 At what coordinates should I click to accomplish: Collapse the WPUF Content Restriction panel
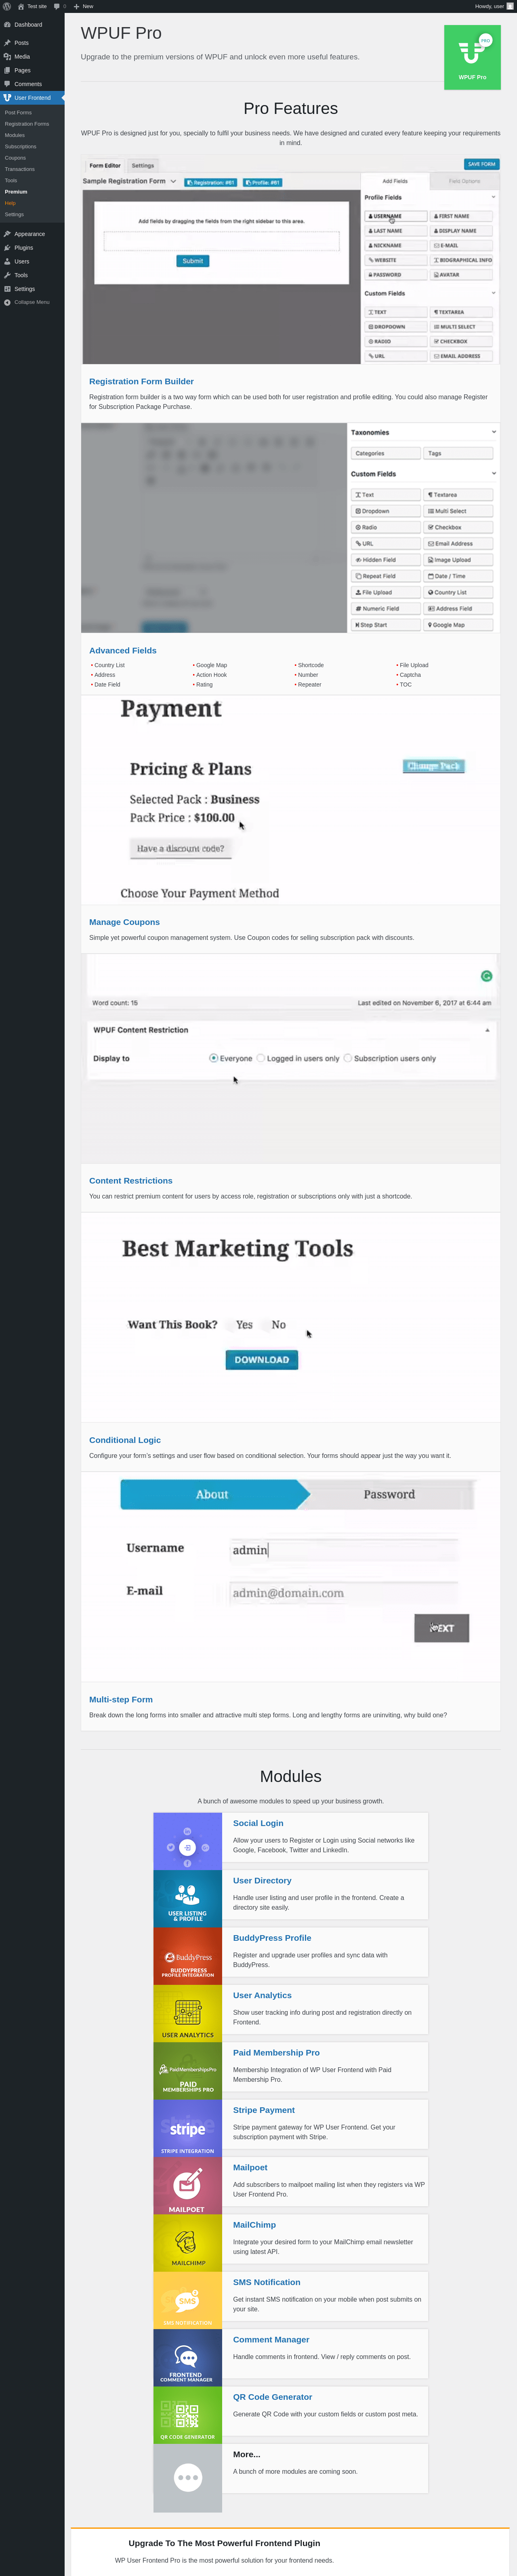click(488, 1030)
